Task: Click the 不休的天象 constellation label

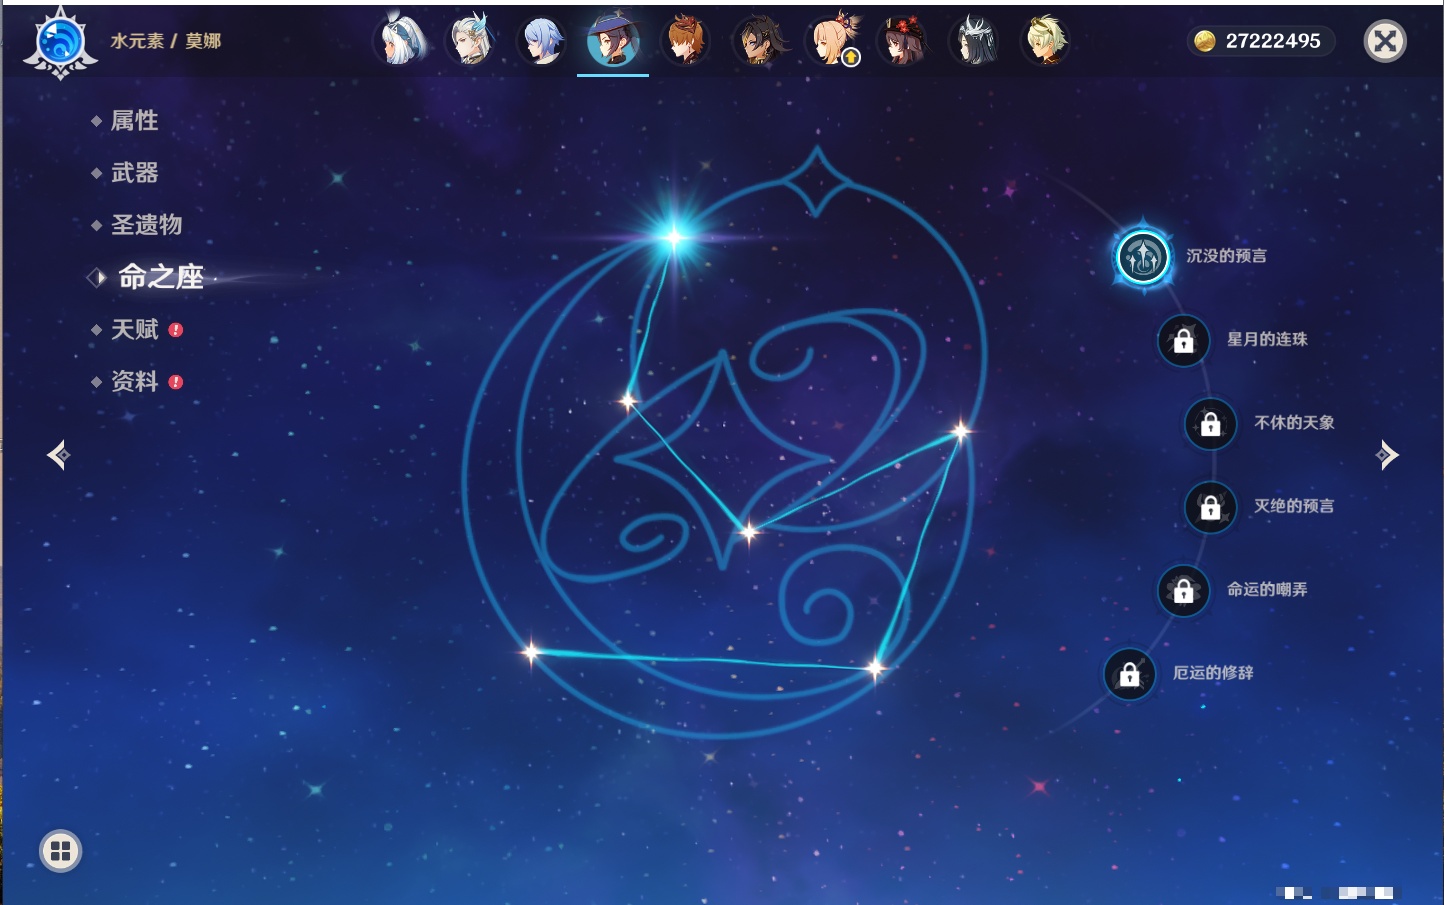Action: pos(1294,423)
